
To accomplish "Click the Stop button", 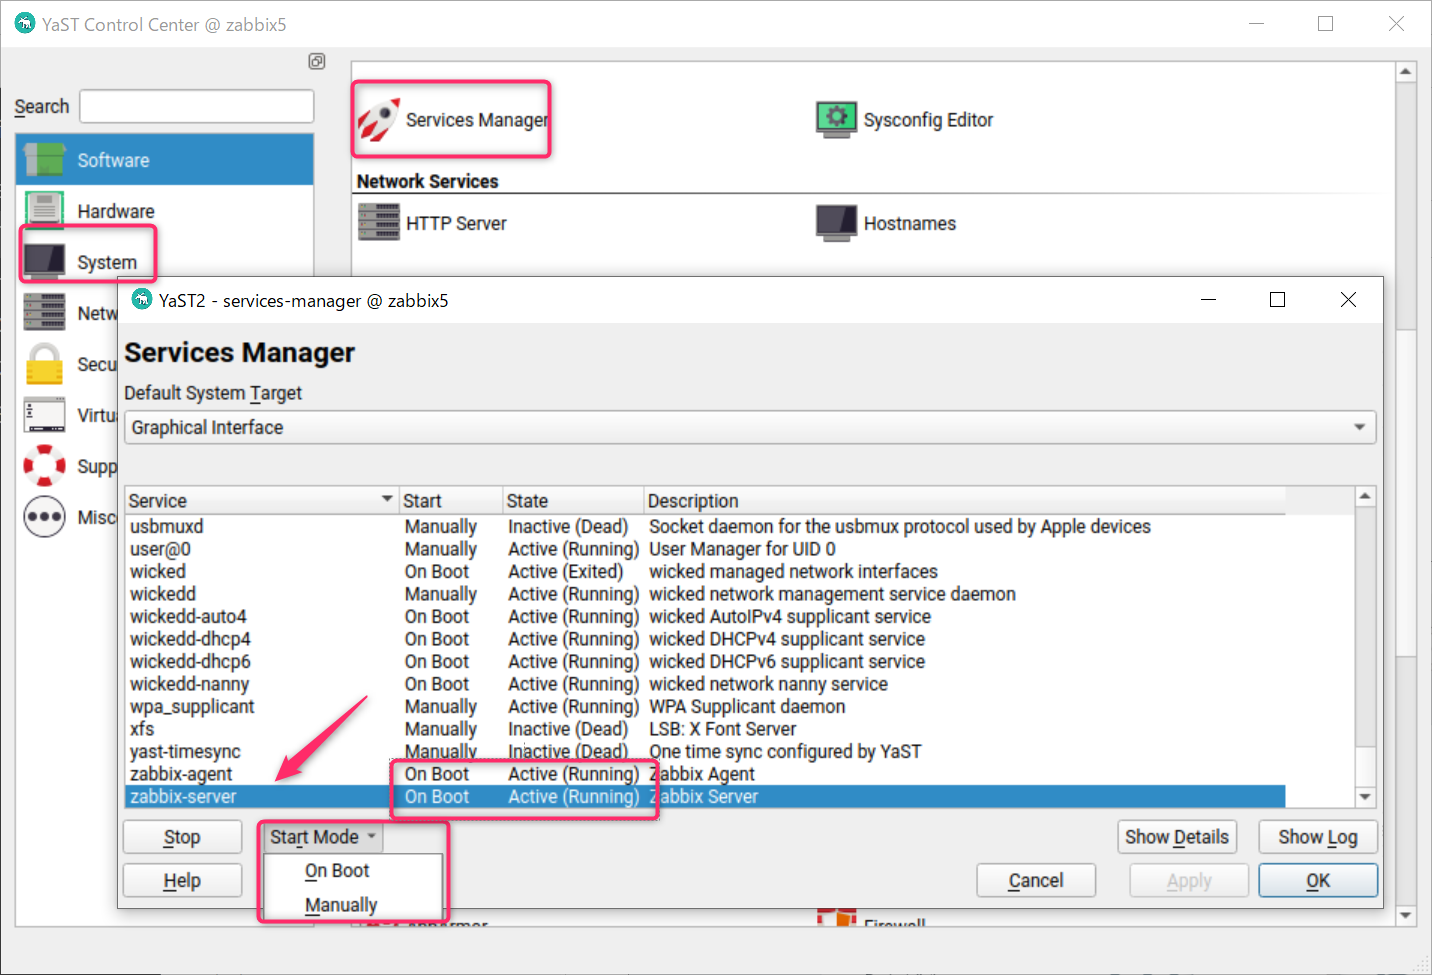I will click(182, 837).
